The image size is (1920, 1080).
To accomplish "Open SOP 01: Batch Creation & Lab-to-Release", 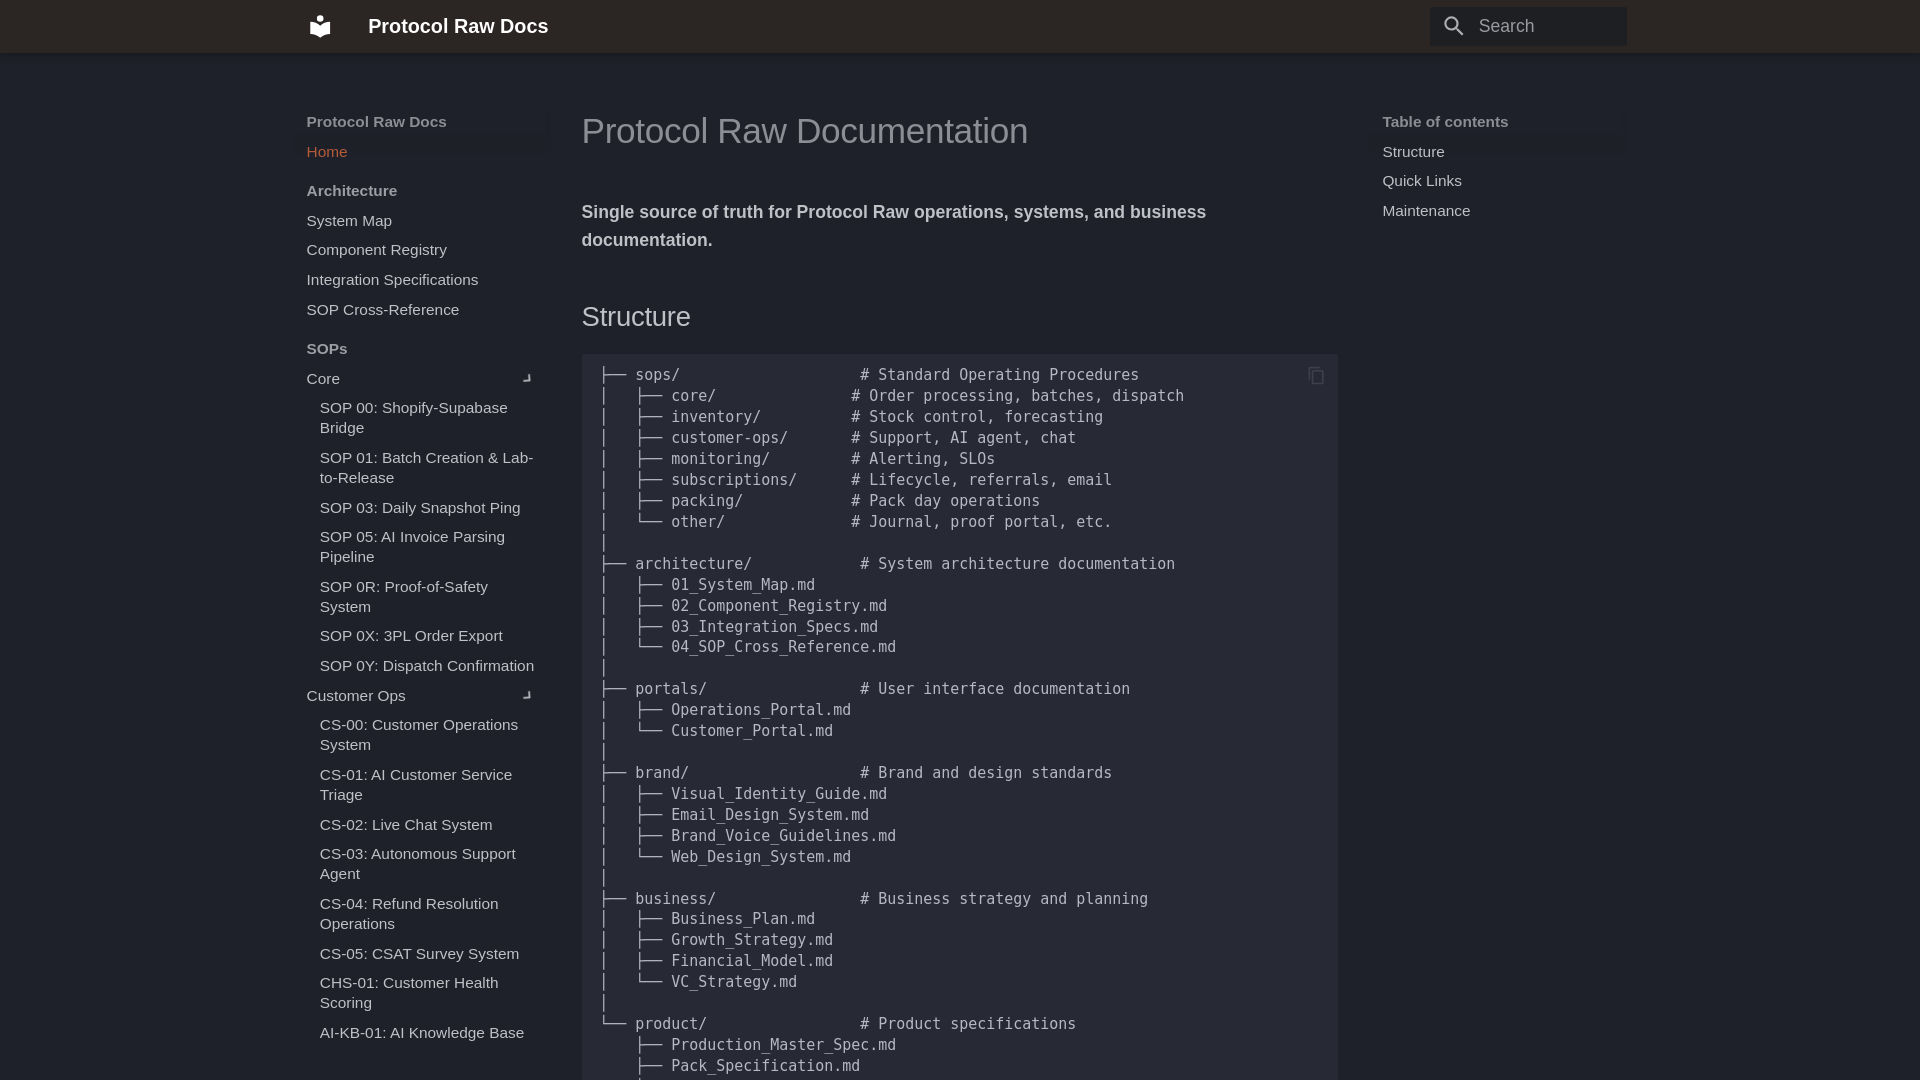I will point(426,468).
